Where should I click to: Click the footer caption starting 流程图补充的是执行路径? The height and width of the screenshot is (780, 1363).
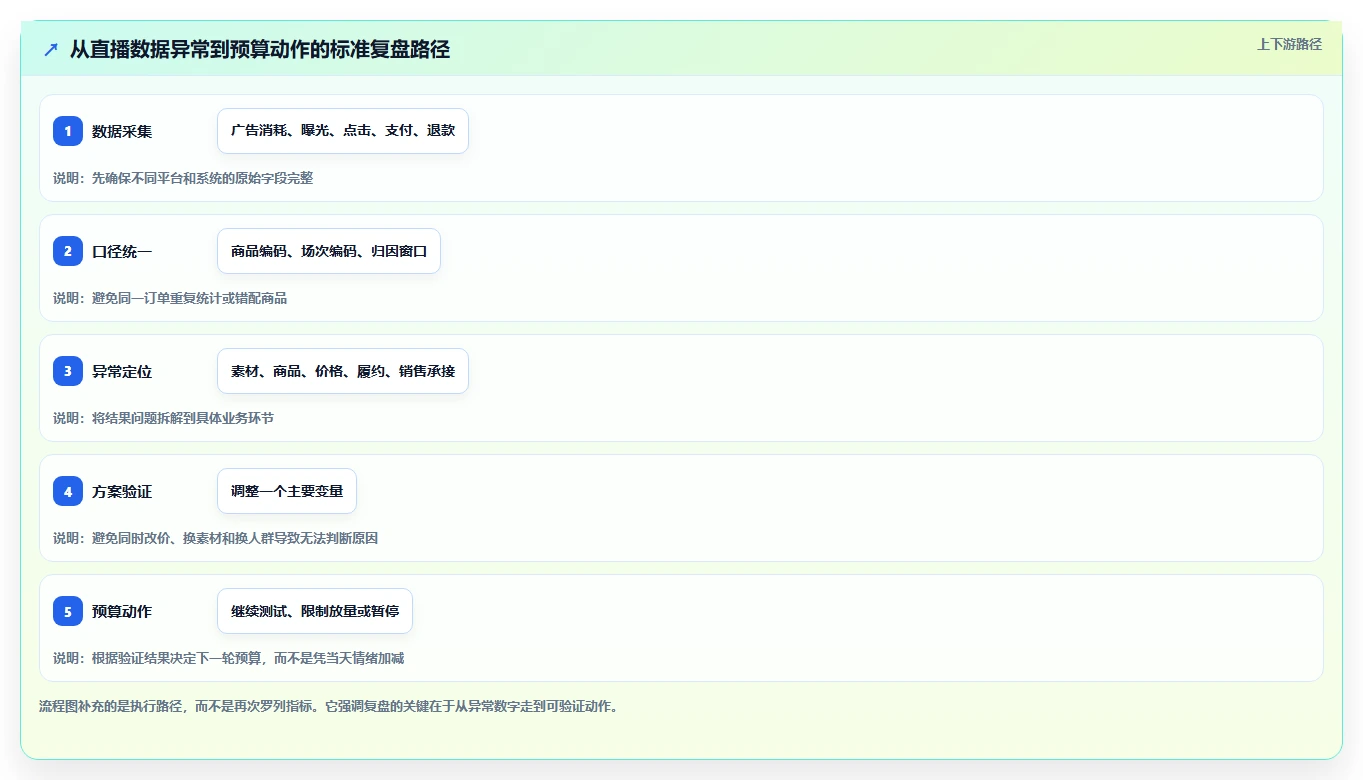329,707
